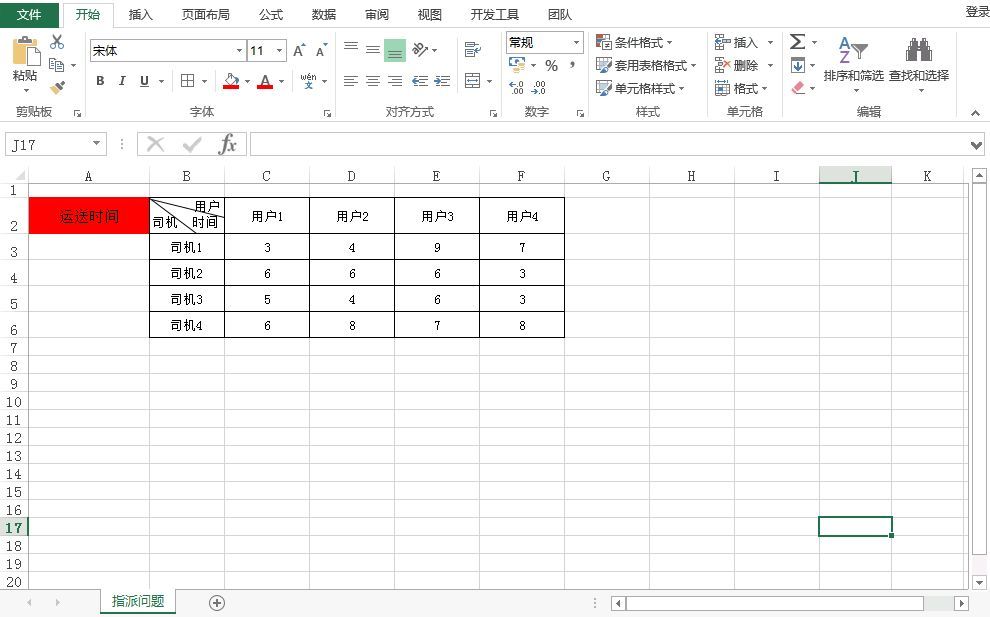Click Increase Decimal icon
Screen dimensions: 990x617
pos(516,87)
